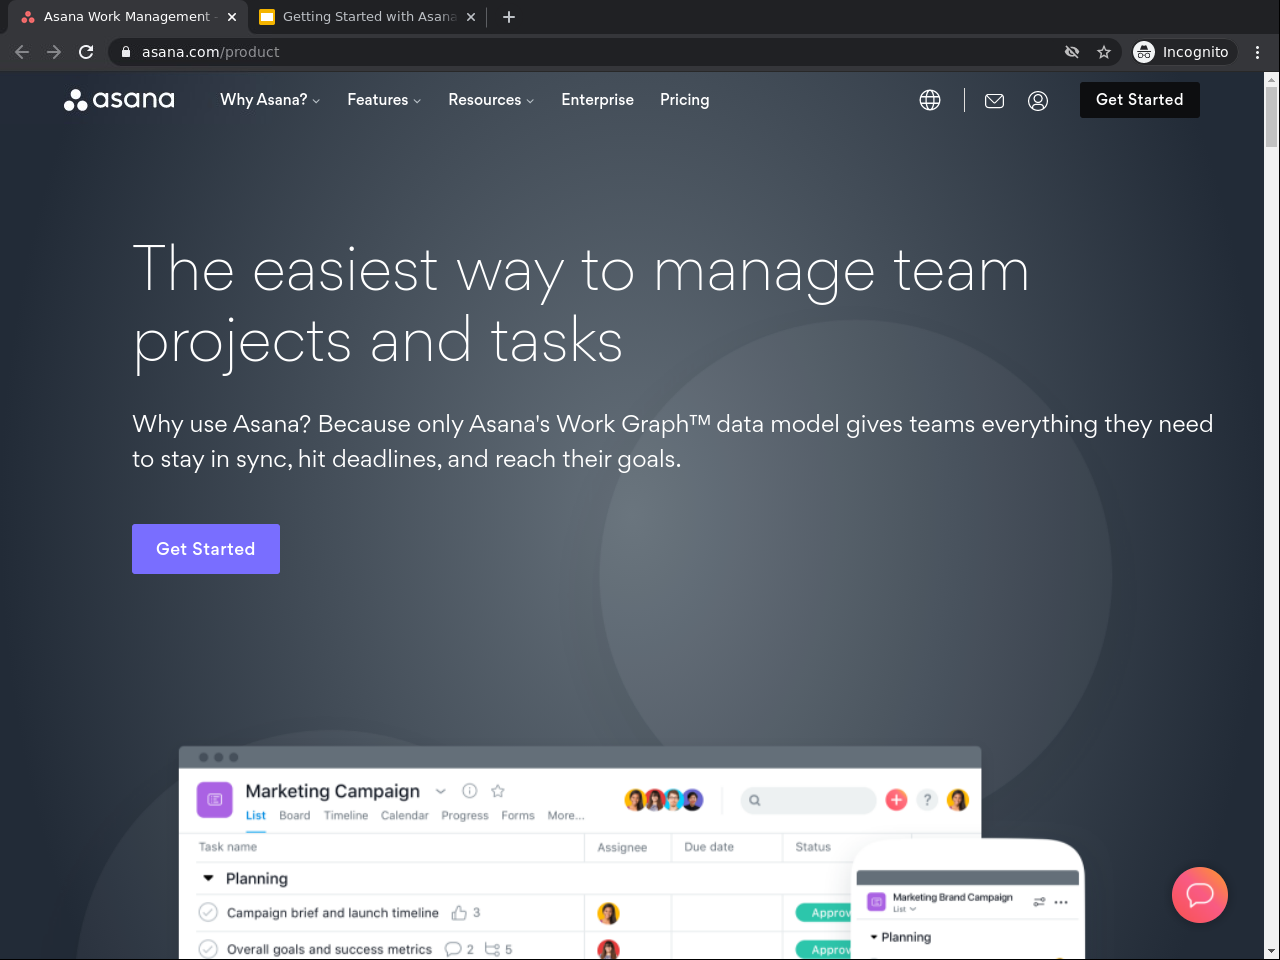Click the comment icon showing 2
Viewport: 1280px width, 960px height.
(453, 949)
